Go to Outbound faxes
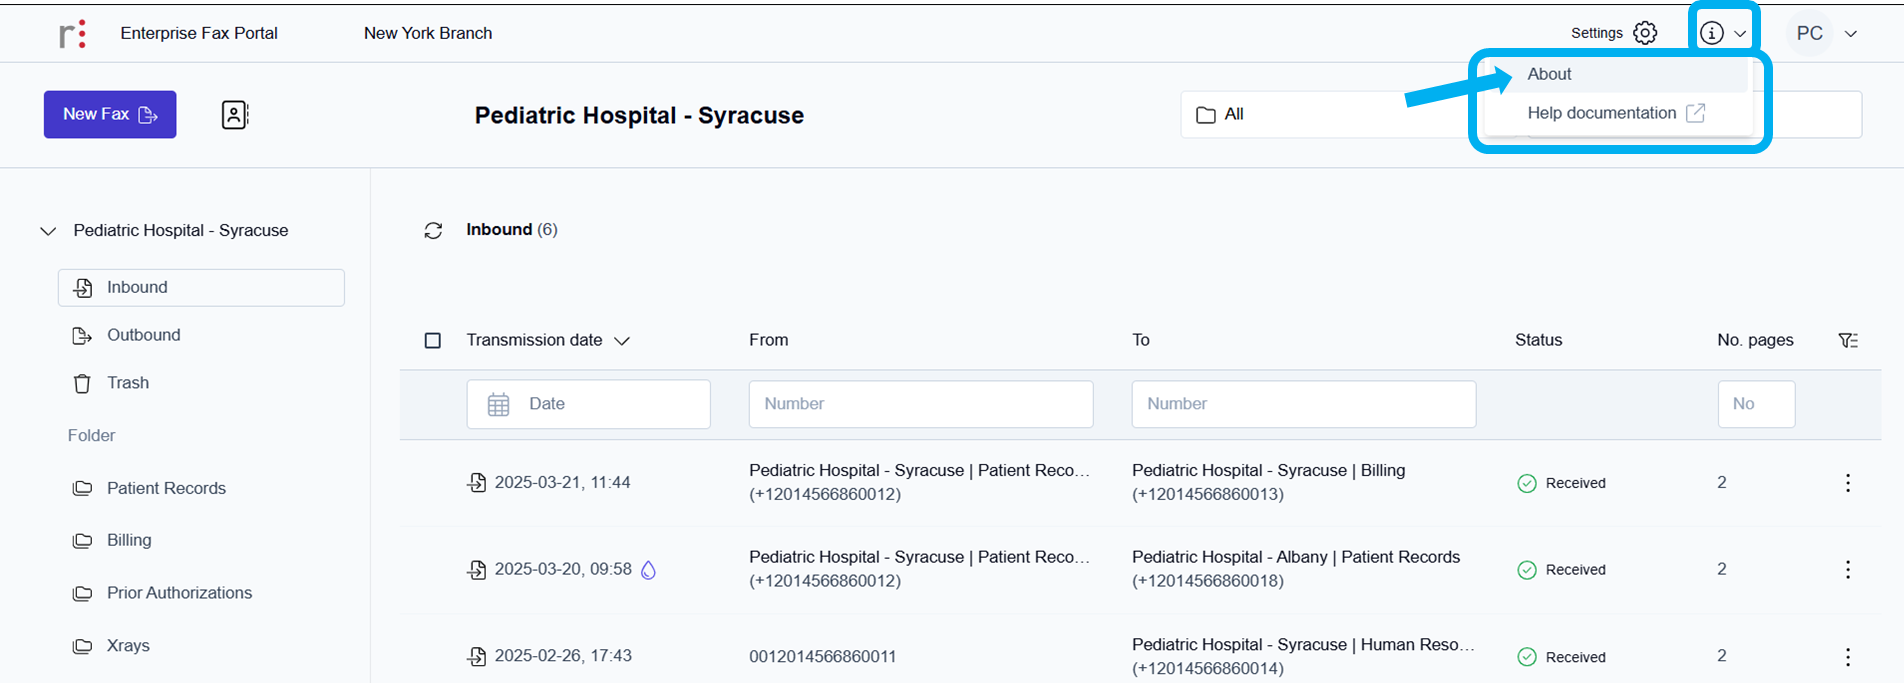Viewport: 1904px width, 683px height. coord(143,335)
